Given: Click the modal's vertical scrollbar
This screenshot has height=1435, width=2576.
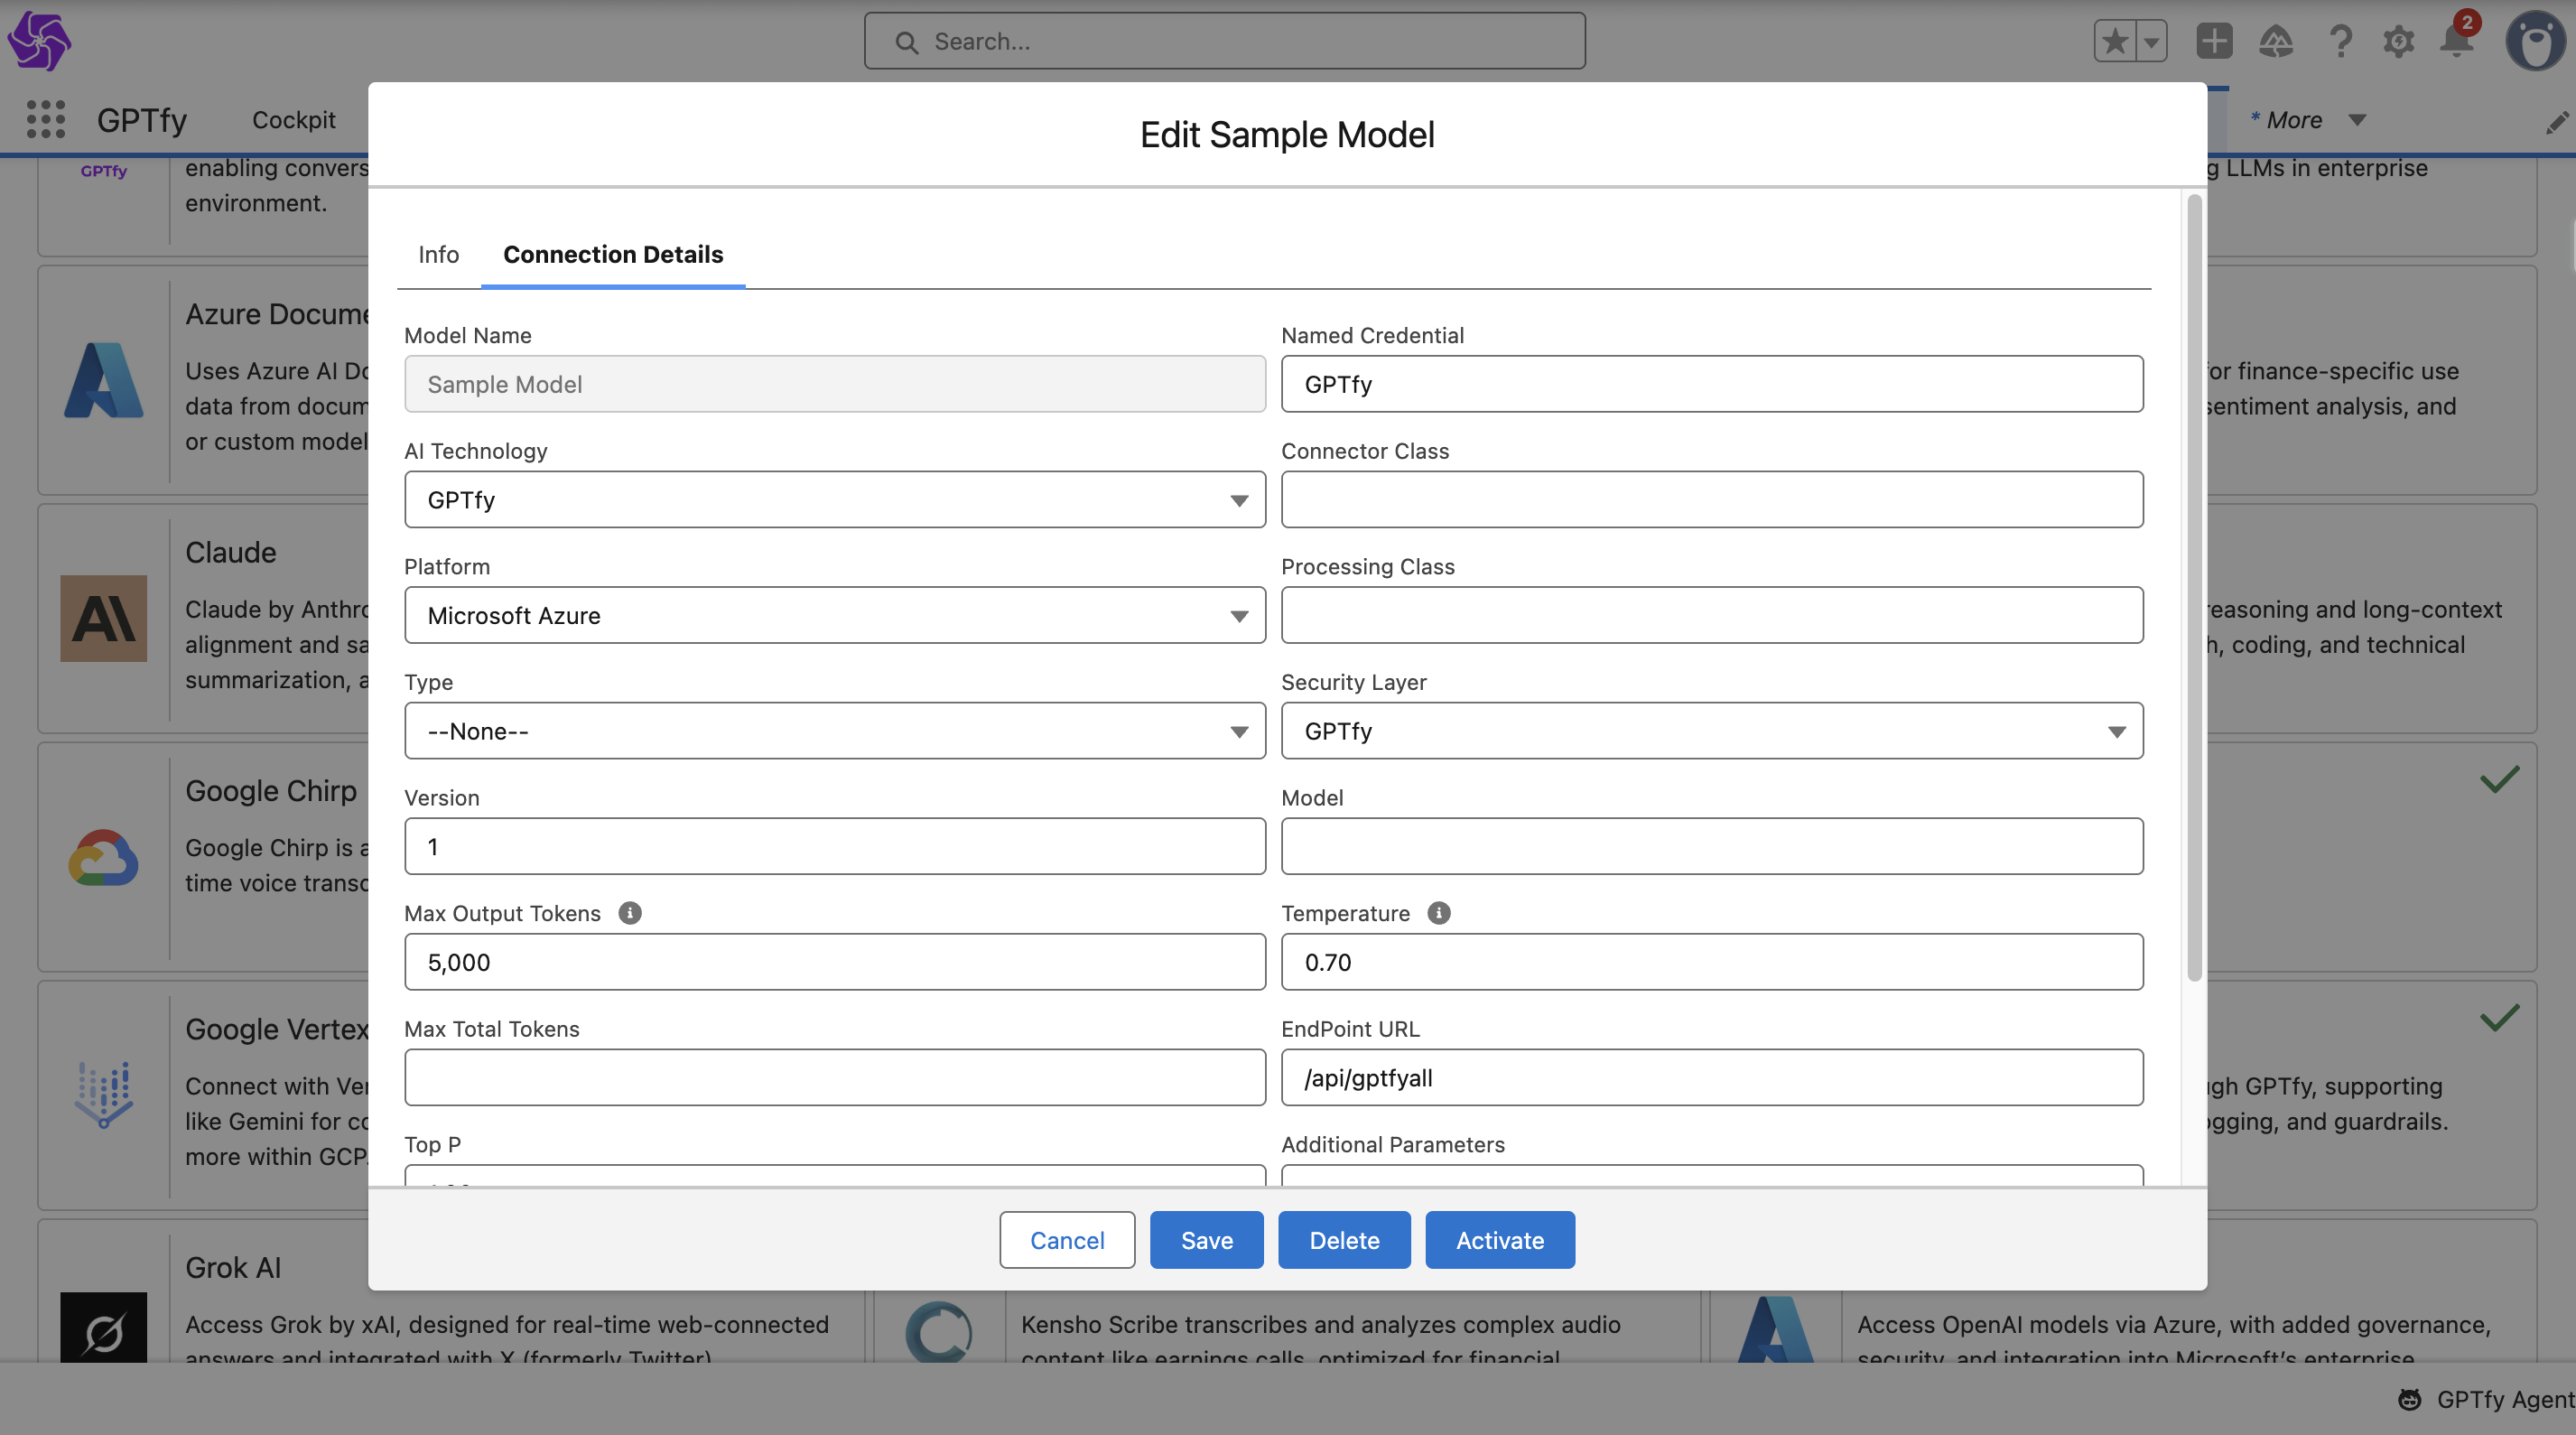Looking at the screenshot, I should pos(2194,588).
